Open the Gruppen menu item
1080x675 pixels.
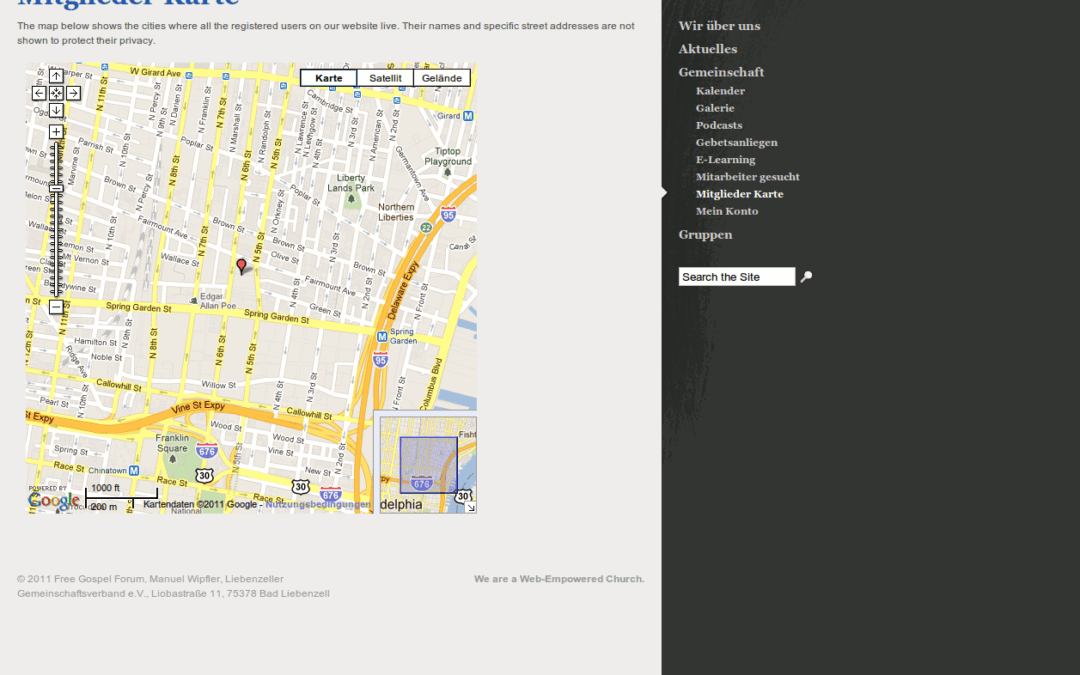705,235
